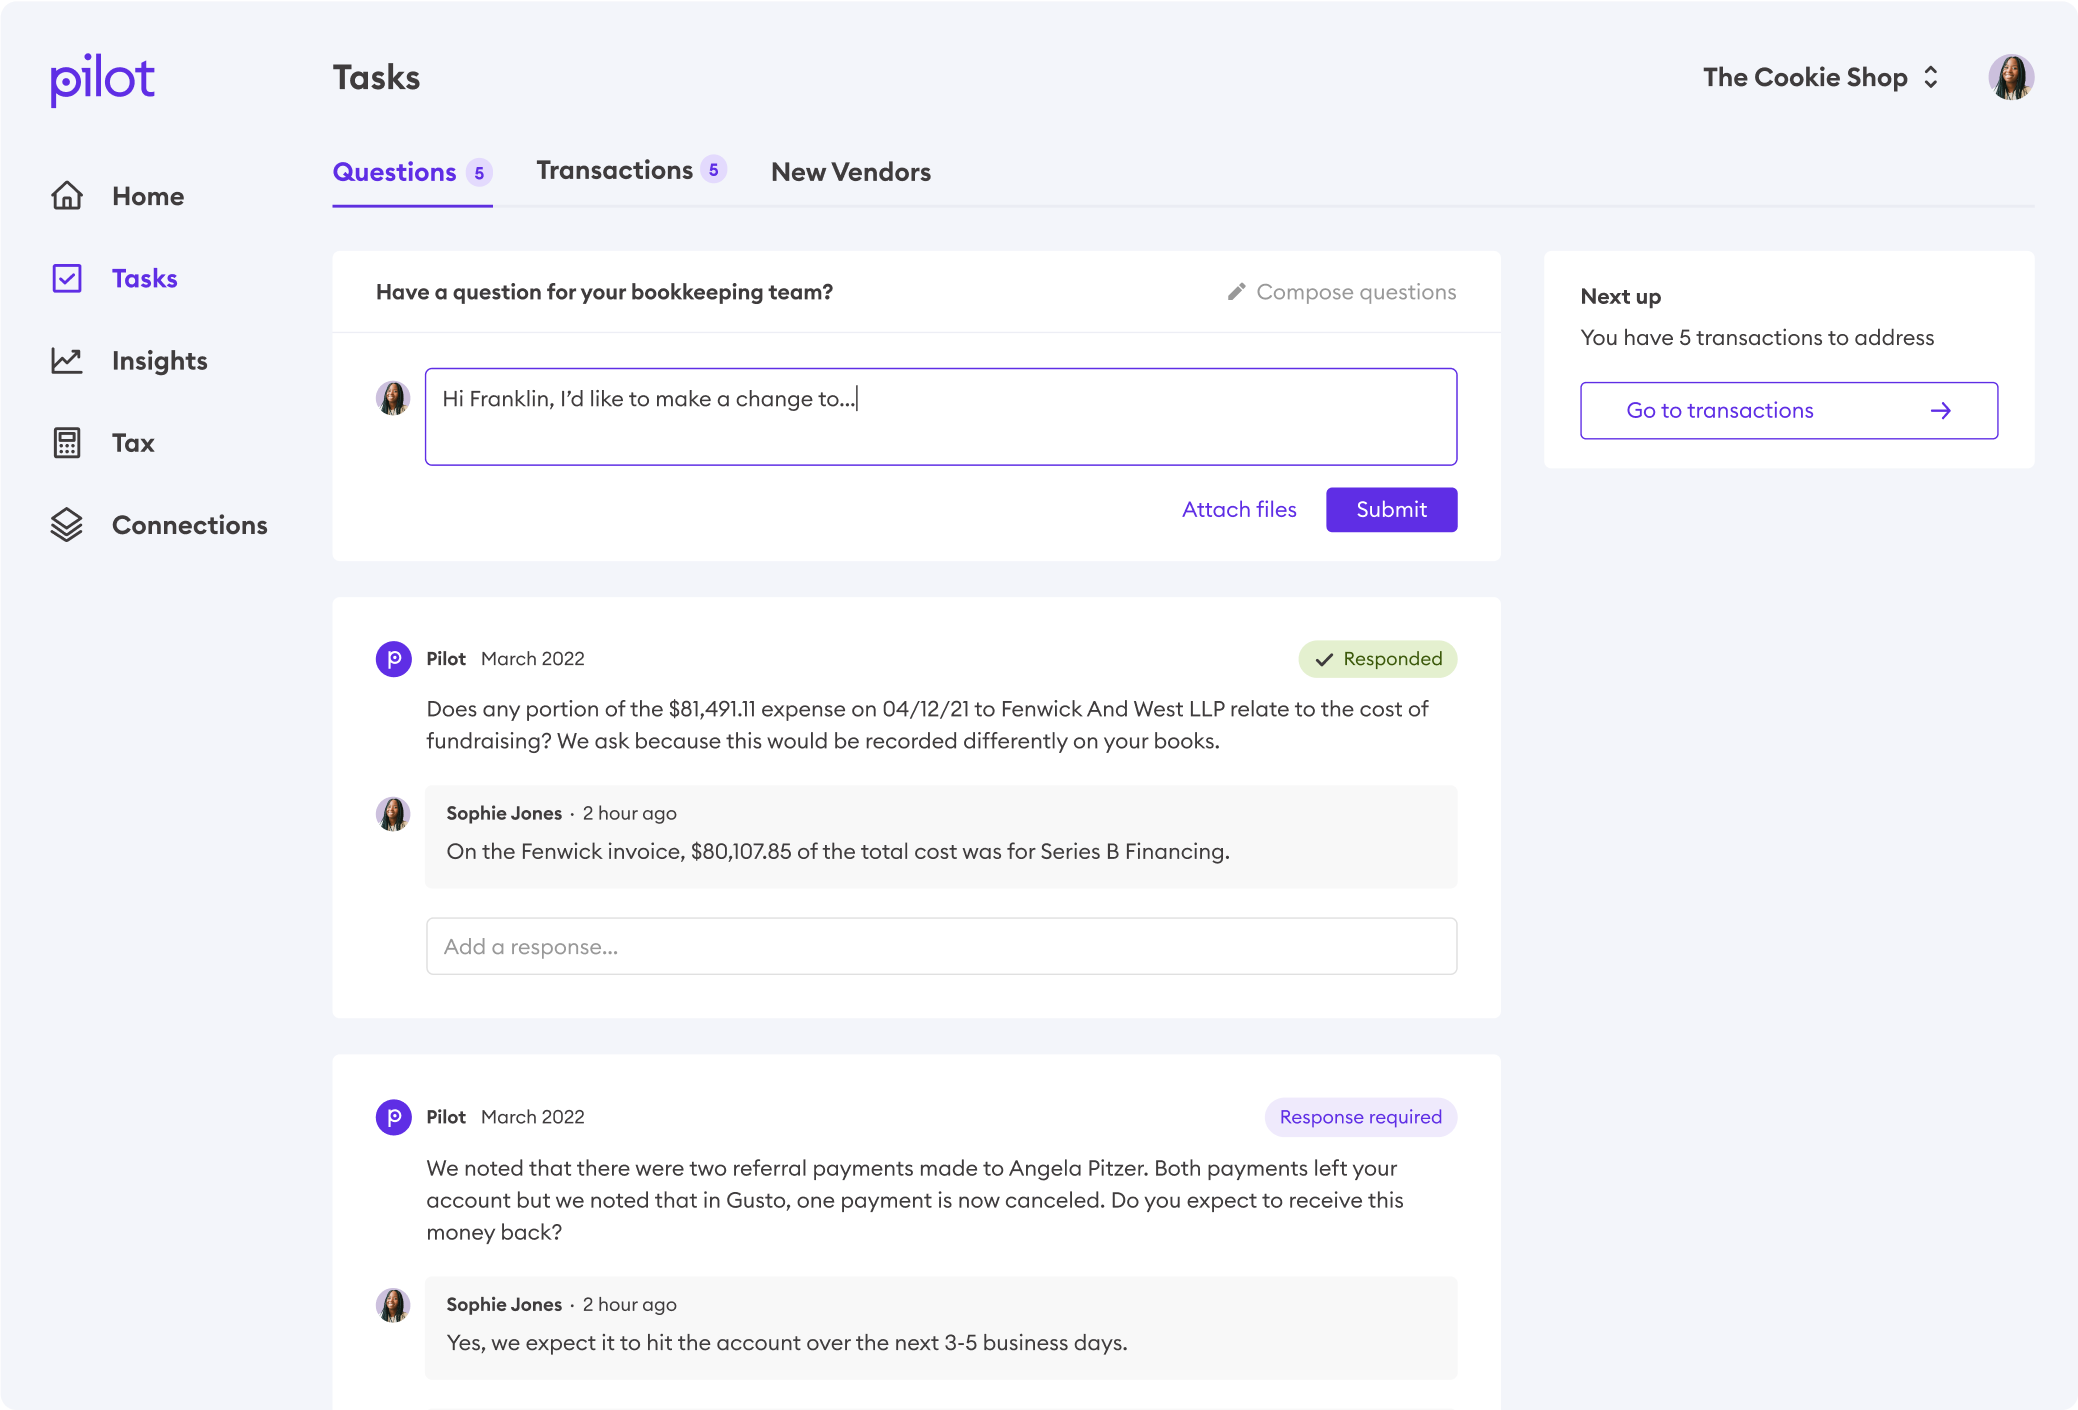Image resolution: width=2078 pixels, height=1410 pixels.
Task: Click the Transactions count badge 5
Action: click(713, 169)
